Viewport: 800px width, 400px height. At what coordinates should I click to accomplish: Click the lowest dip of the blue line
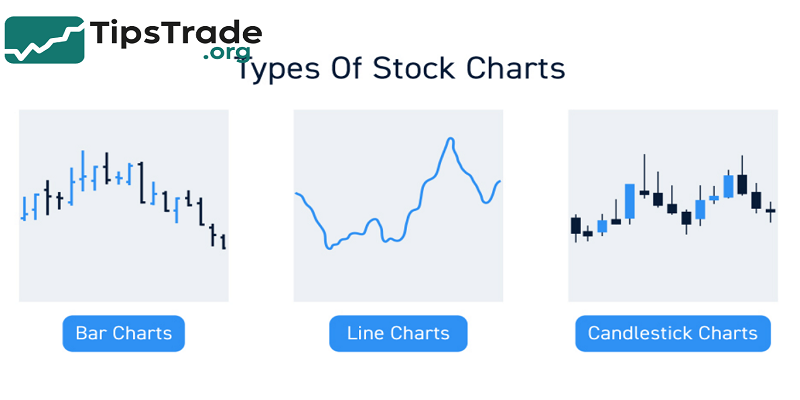pyautogui.click(x=329, y=247)
